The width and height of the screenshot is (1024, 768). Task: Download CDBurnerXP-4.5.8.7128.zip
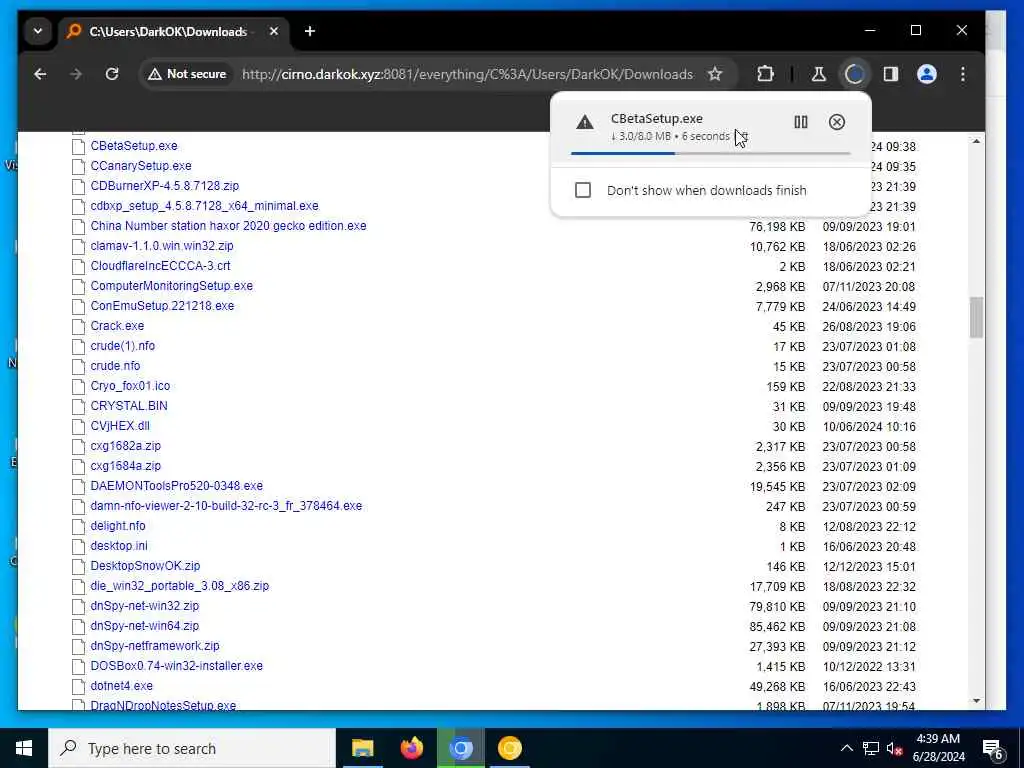(x=165, y=185)
